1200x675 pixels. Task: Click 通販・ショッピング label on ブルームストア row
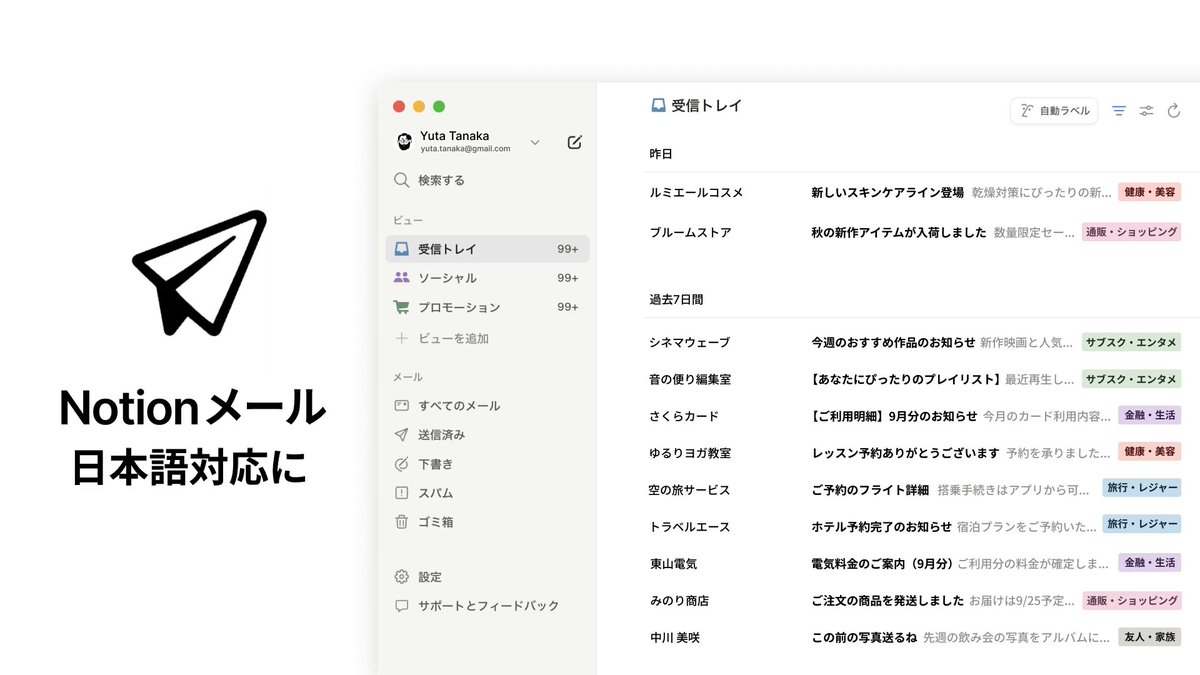click(1131, 232)
